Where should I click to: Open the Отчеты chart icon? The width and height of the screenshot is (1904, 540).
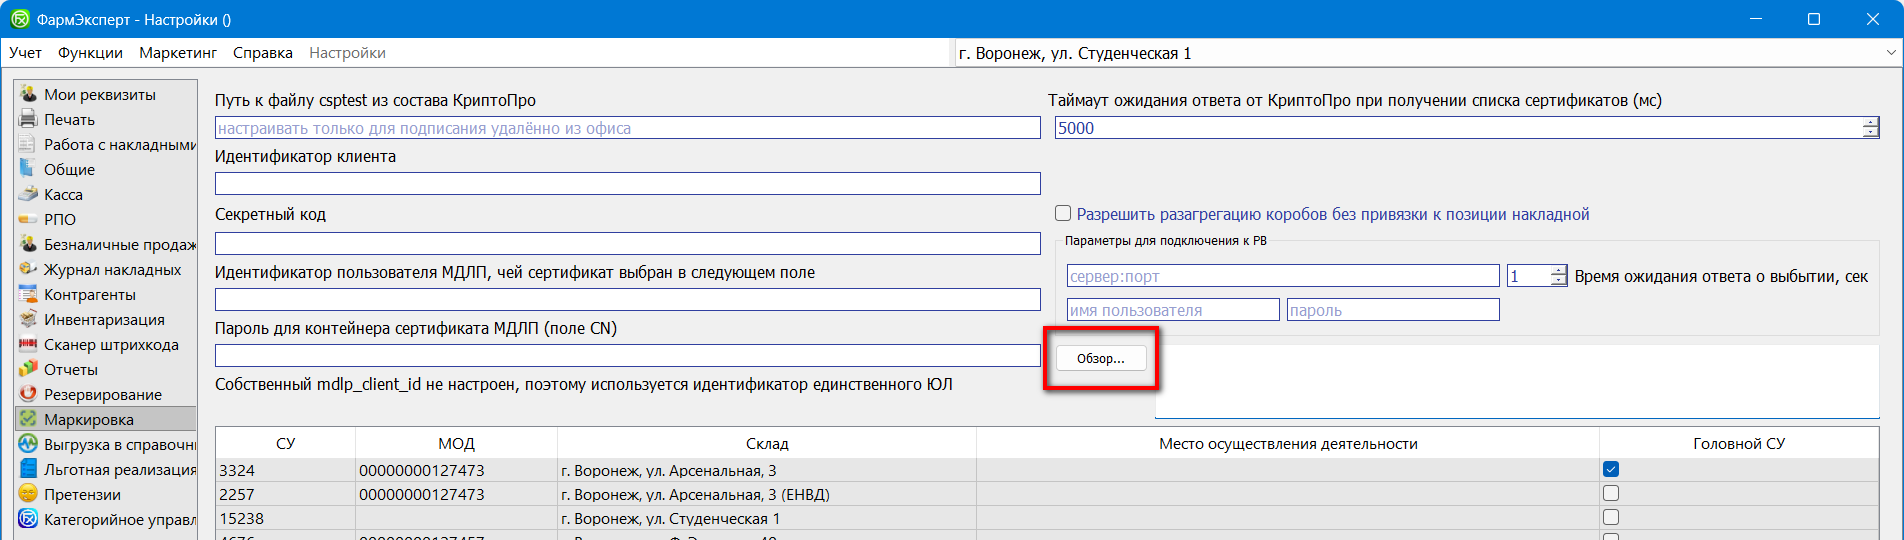28,369
